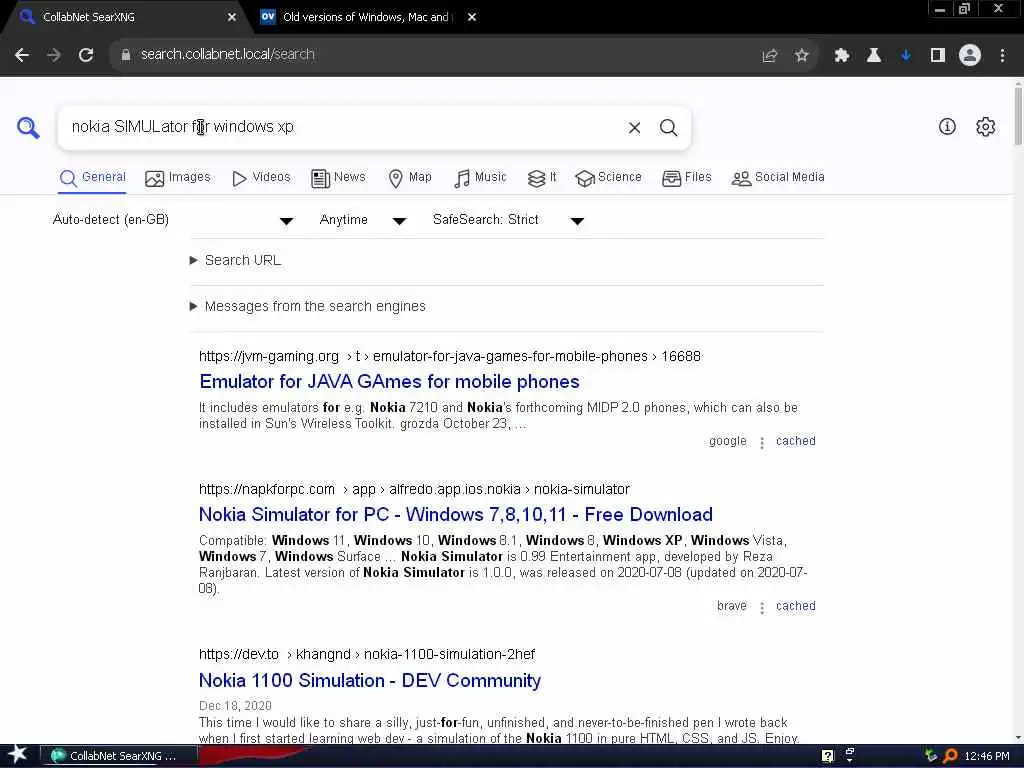Open the SafeSearch: Strict dropdown
Screen dimensions: 1024x768
coord(508,220)
